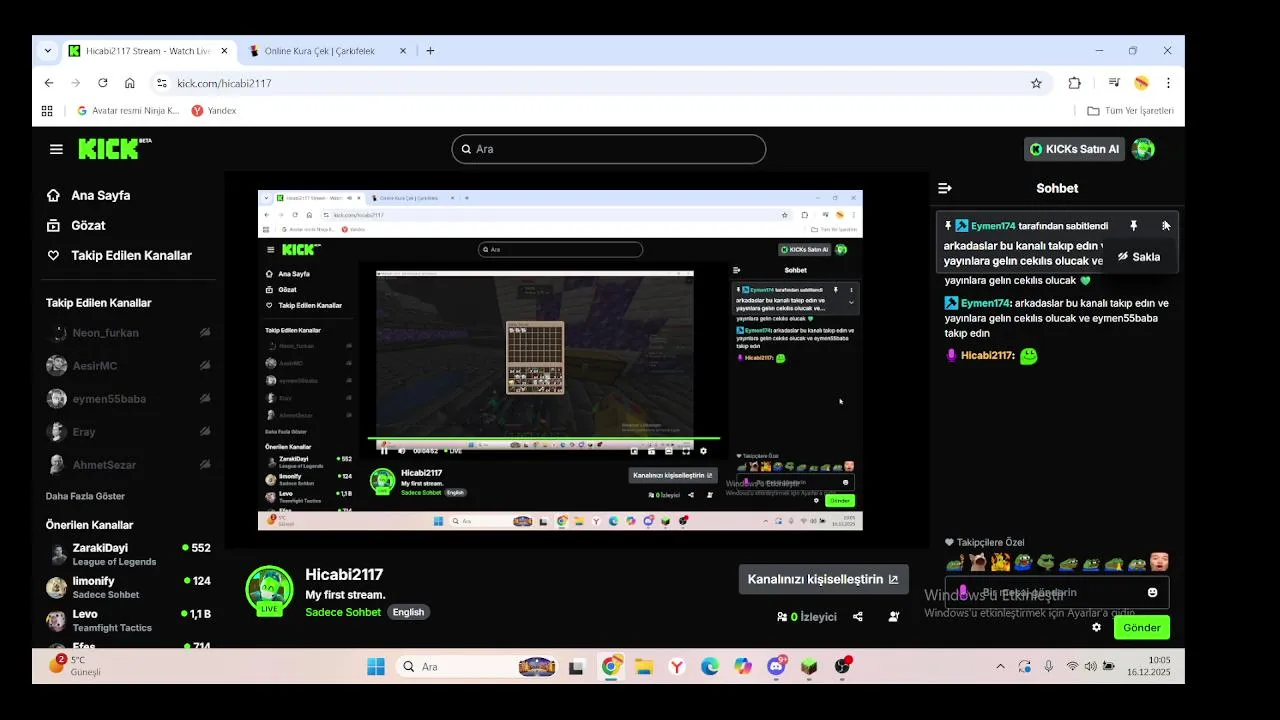Open chat settings gear
The image size is (1280, 720).
1096,628
